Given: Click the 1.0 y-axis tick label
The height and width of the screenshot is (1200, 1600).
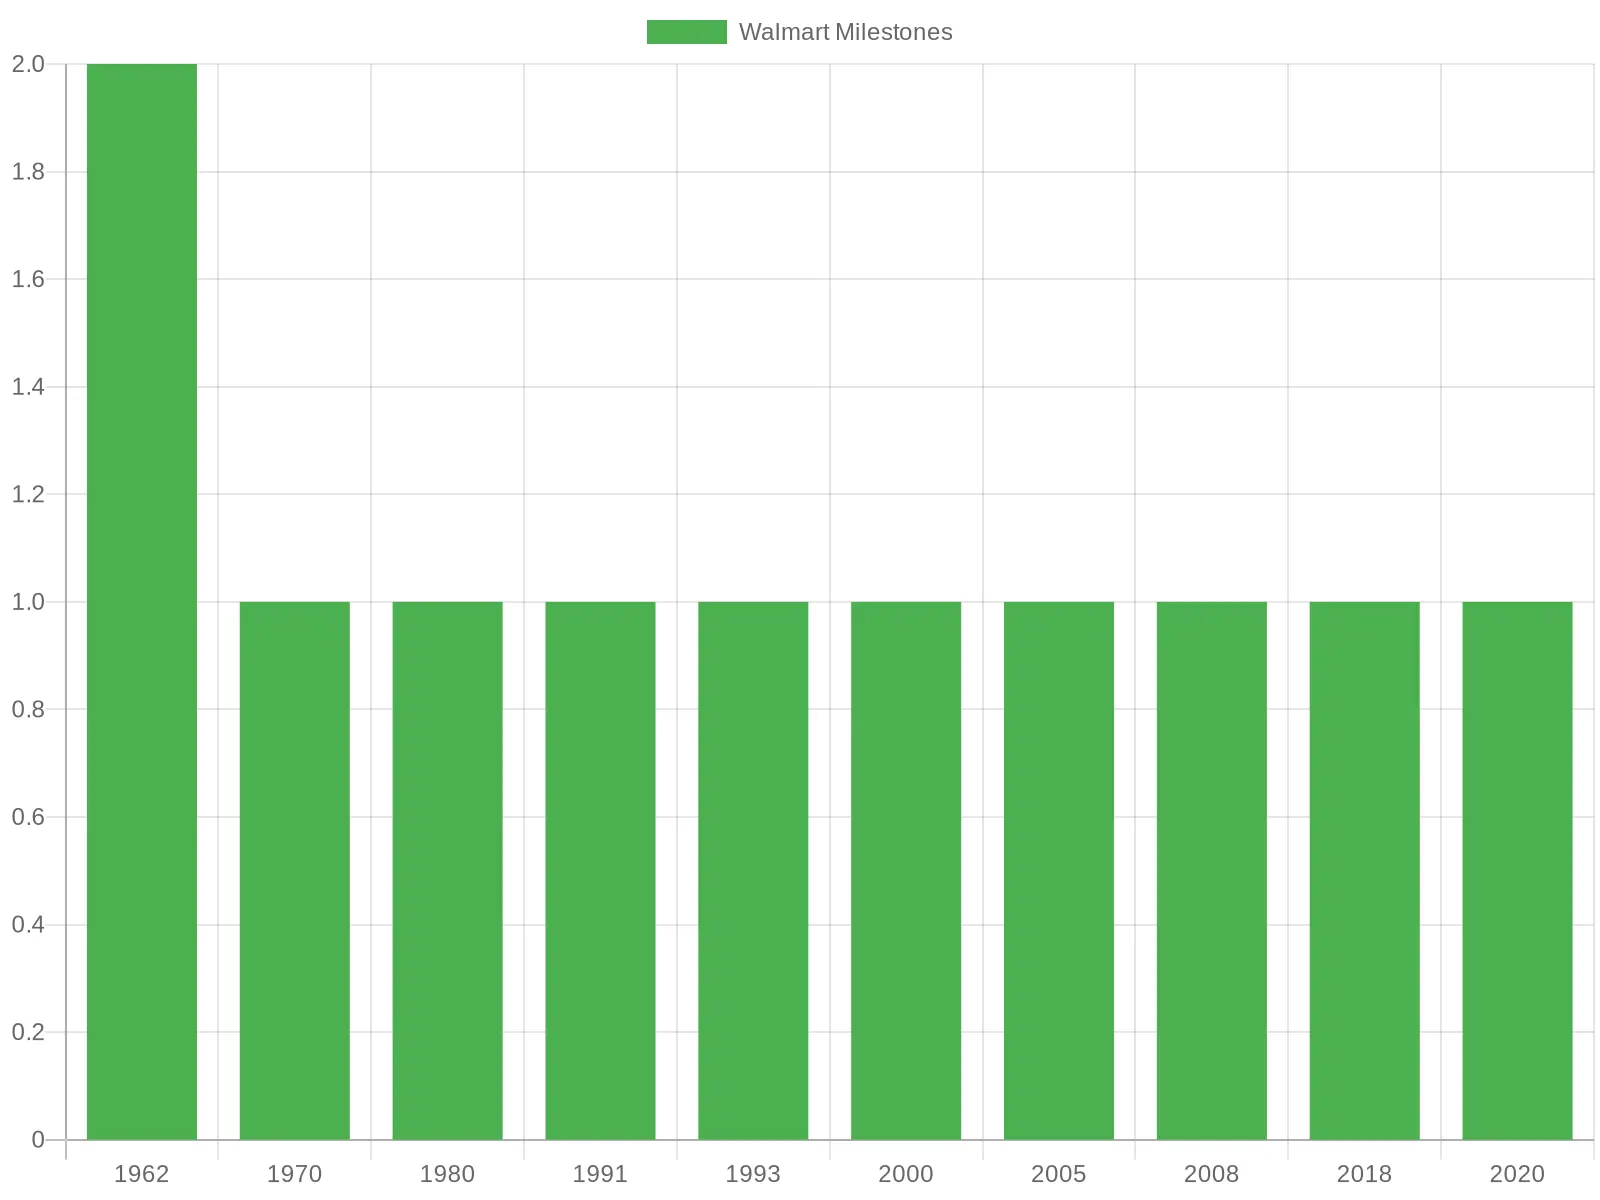Looking at the screenshot, I should click(28, 602).
